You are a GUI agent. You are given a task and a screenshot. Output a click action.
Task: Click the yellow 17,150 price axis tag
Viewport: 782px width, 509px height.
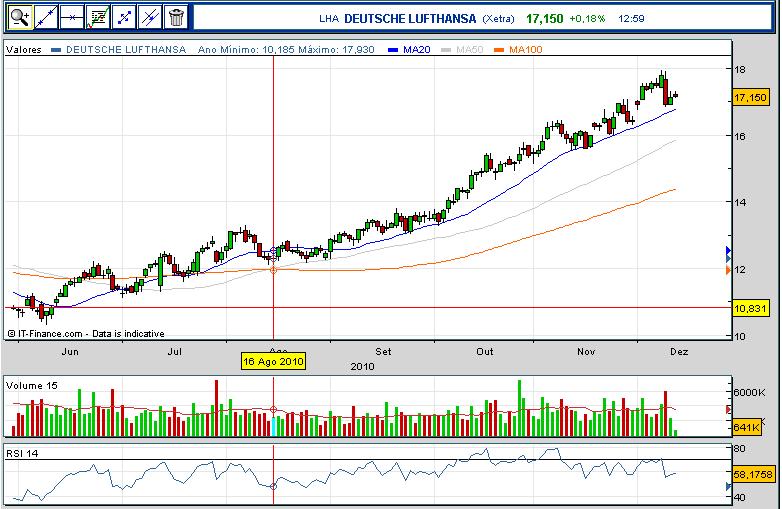click(750, 97)
